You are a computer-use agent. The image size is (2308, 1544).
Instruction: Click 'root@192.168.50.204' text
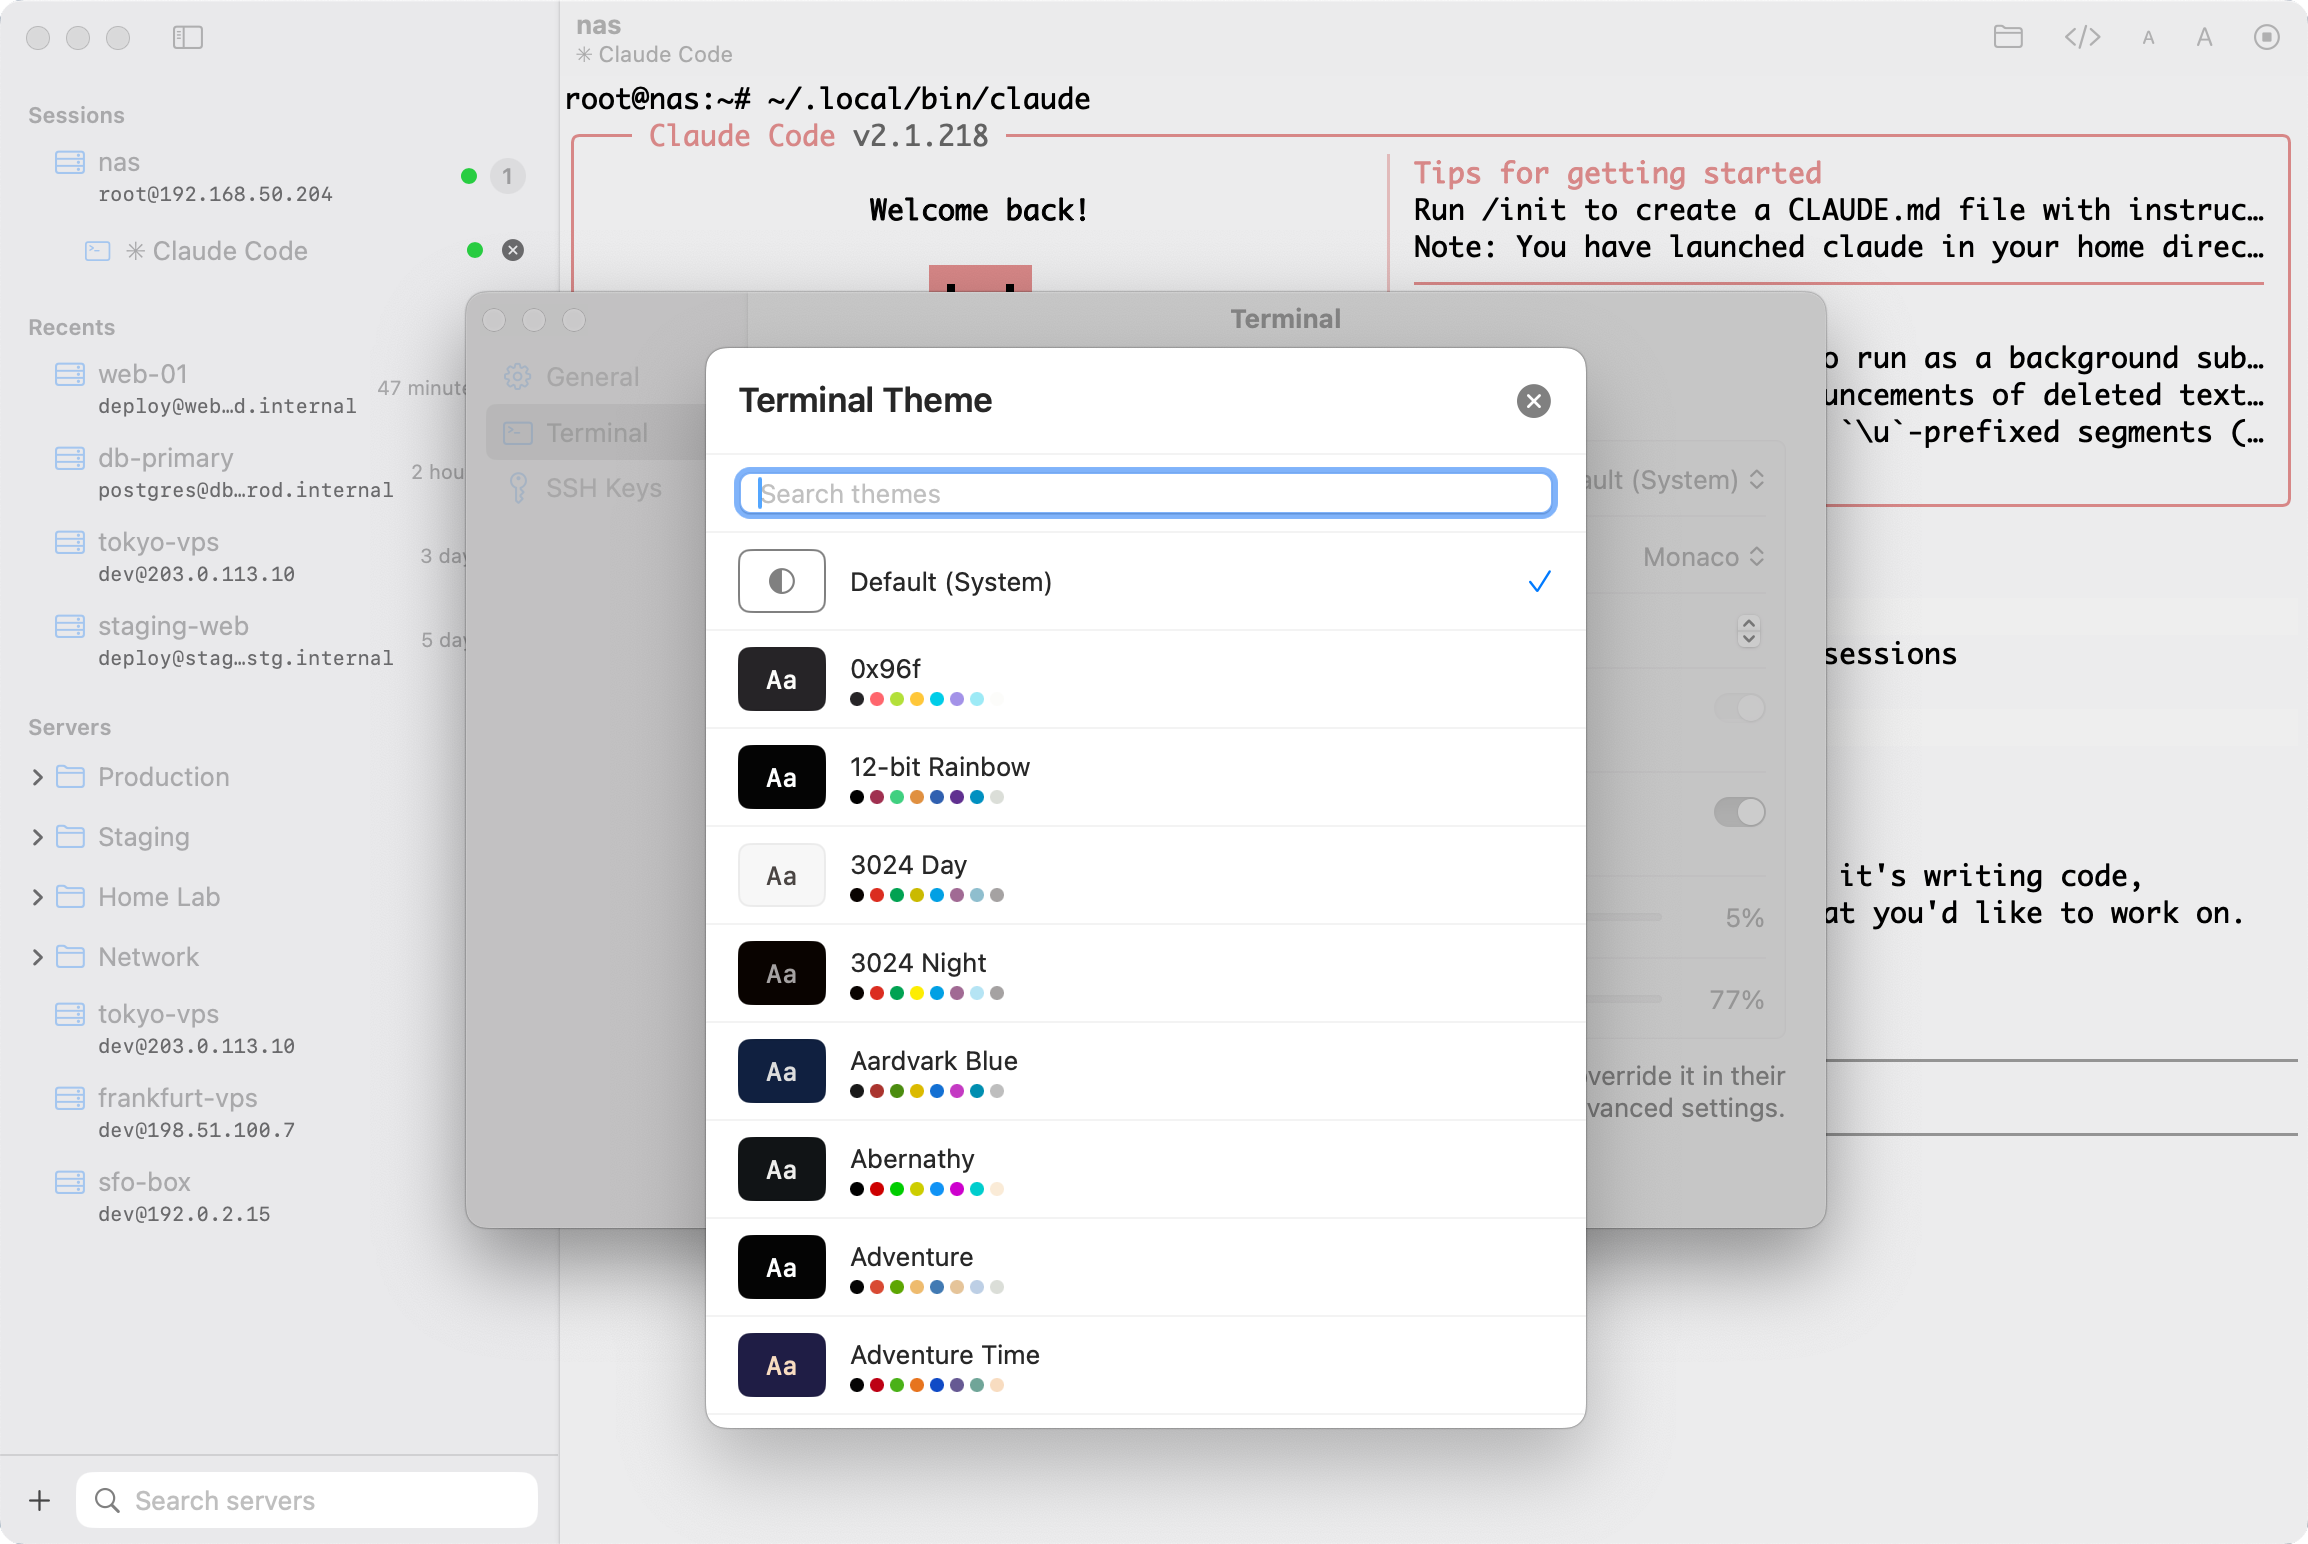pyautogui.click(x=215, y=194)
